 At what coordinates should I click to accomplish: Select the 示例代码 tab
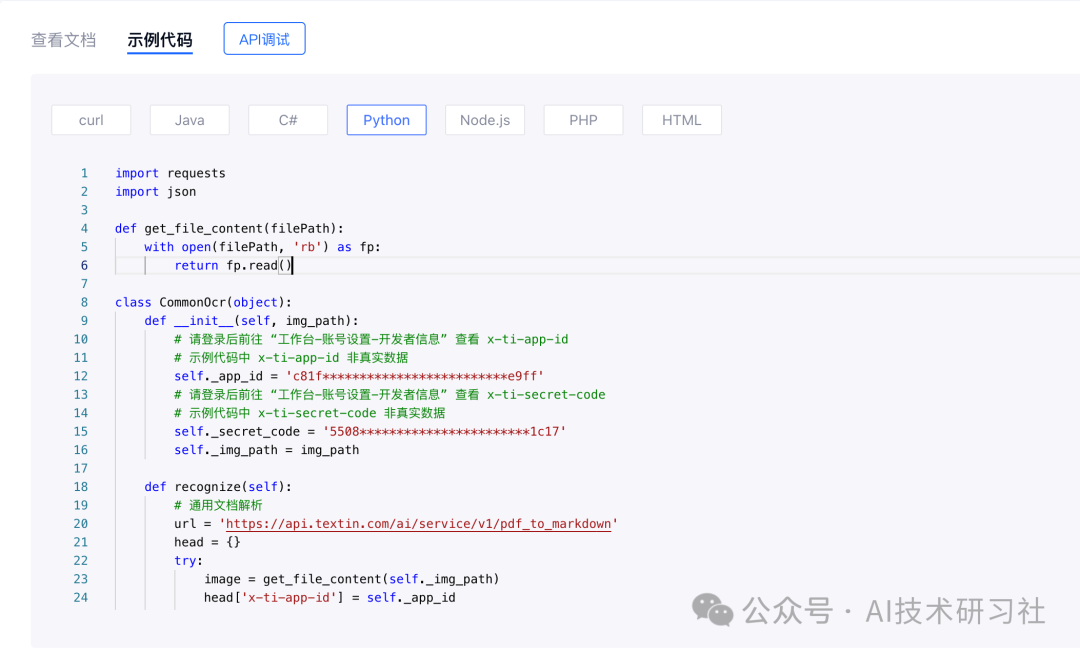coord(160,38)
